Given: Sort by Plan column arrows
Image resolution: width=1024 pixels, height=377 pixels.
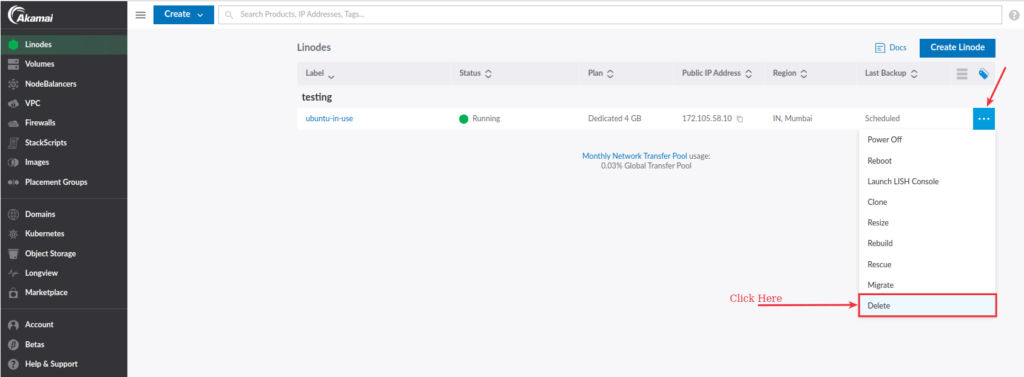Looking at the screenshot, I should [x=610, y=74].
